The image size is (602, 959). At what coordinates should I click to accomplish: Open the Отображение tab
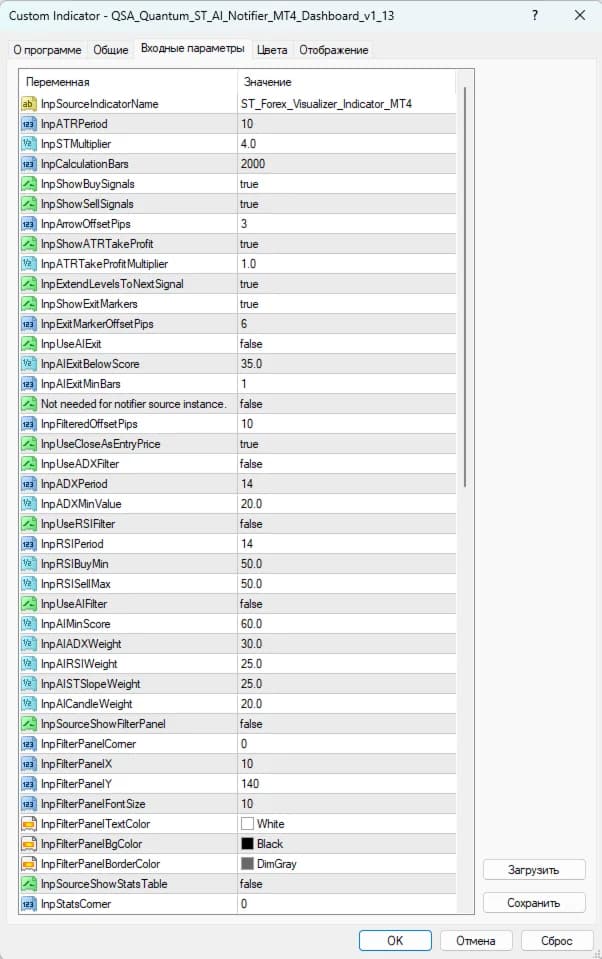pyautogui.click(x=333, y=50)
